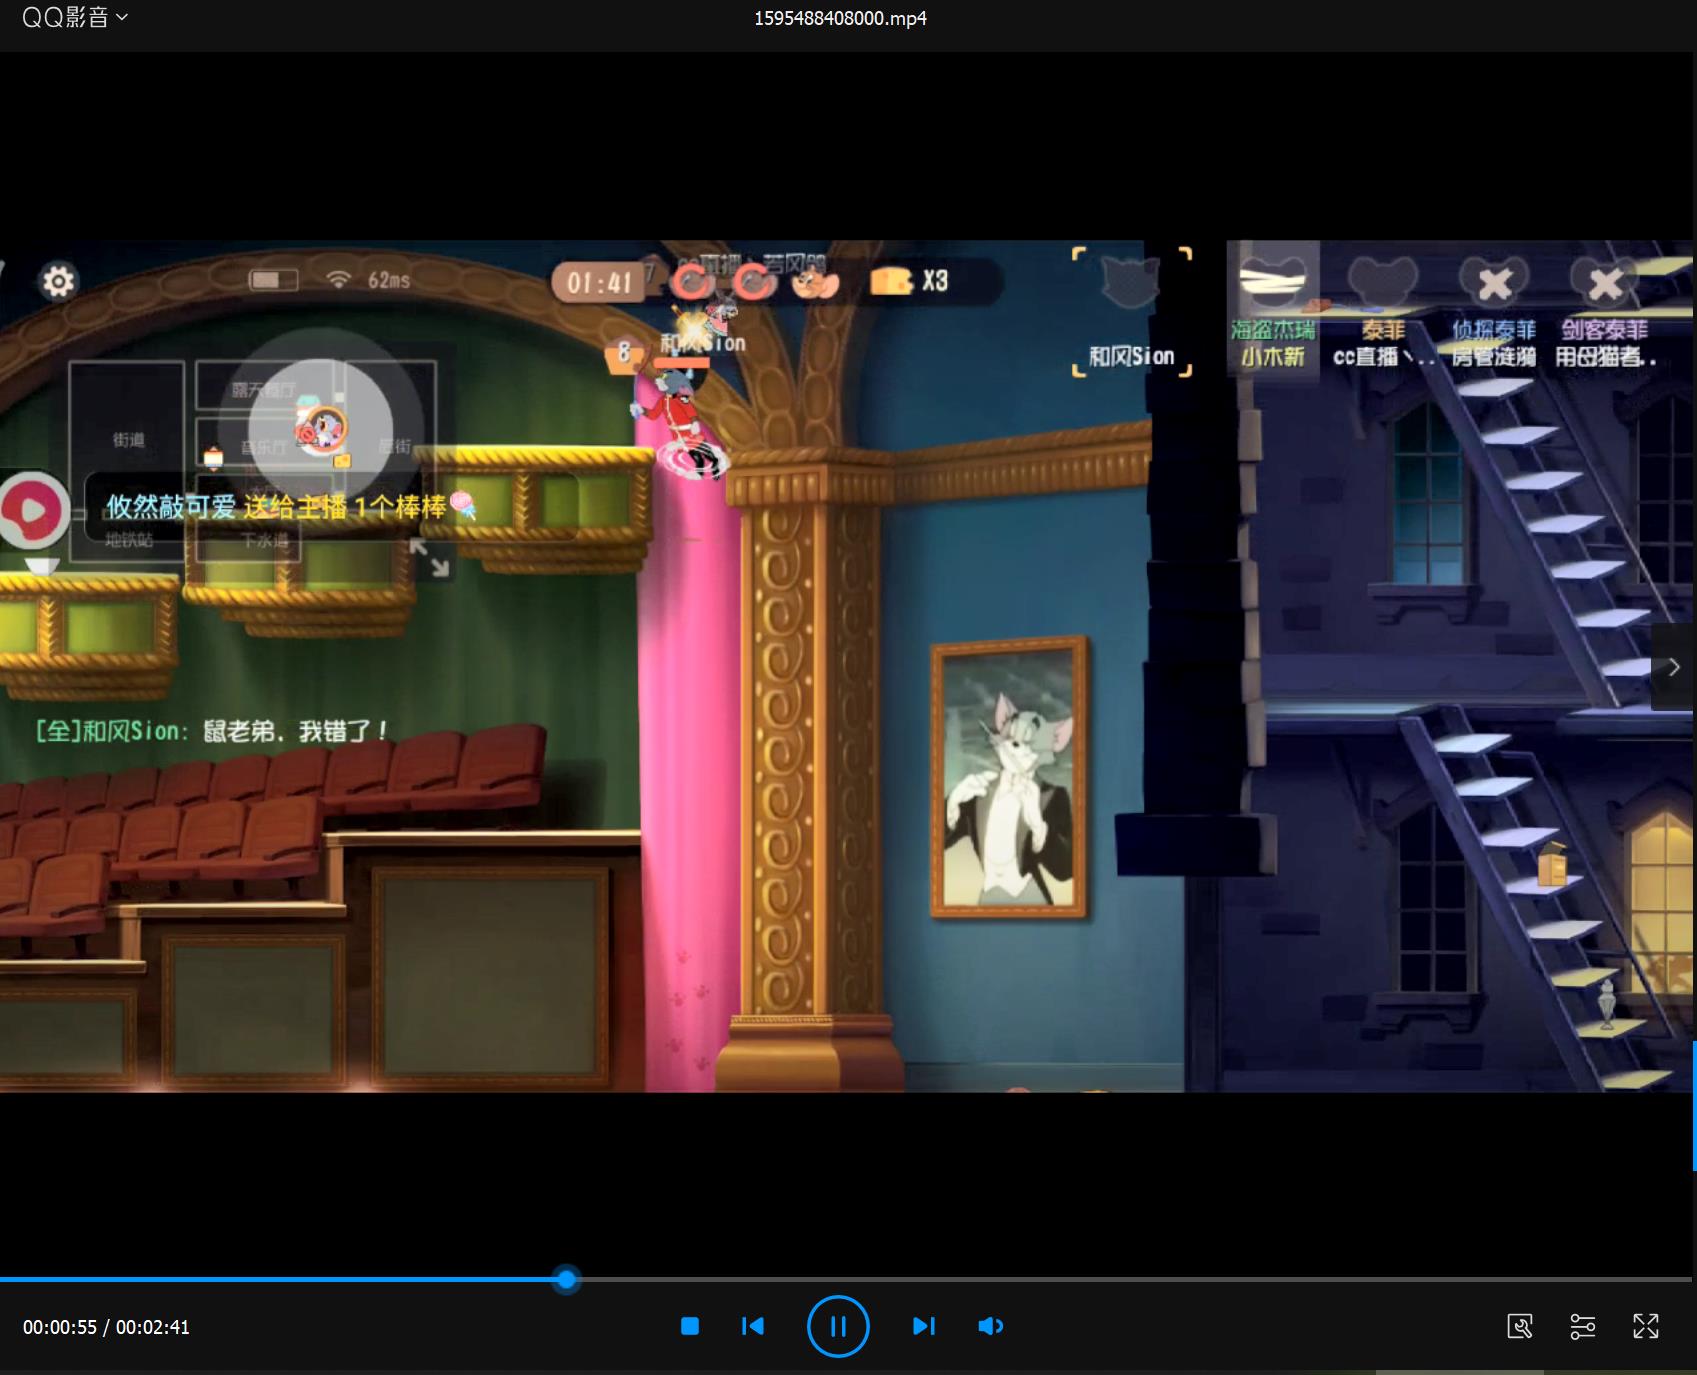The image size is (1697, 1375).
Task: Click the cheese X3 counter
Action: click(x=908, y=281)
